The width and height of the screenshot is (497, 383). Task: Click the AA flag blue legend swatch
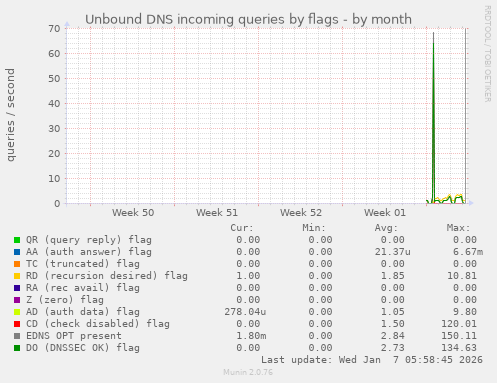(17, 252)
